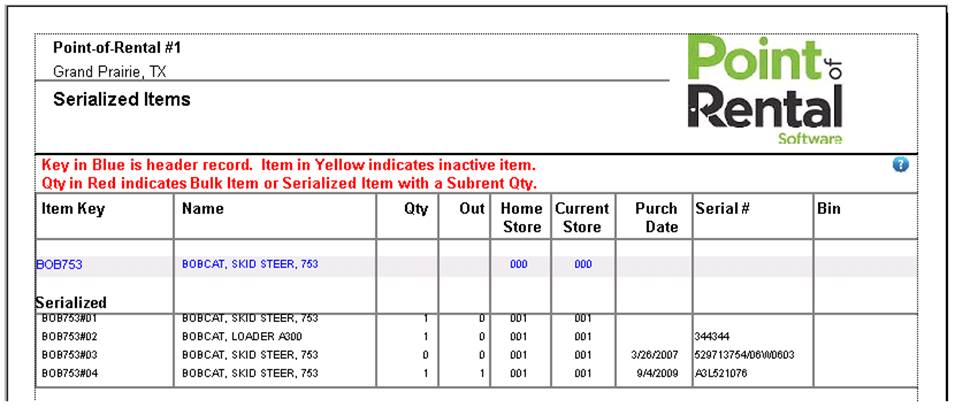This screenshot has width=955, height=415.
Task: Click the Current Store column header
Action: 582,218
